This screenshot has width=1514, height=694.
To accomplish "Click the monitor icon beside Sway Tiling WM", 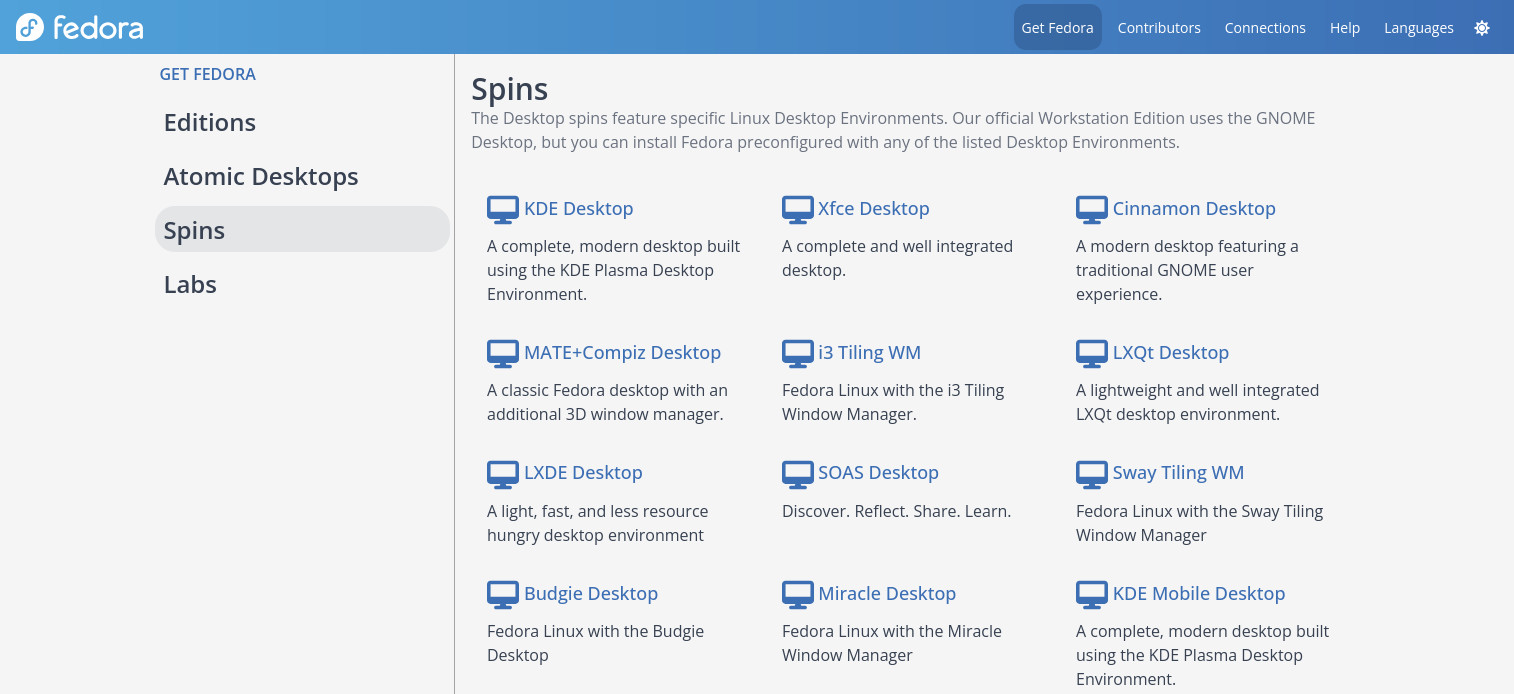I will pyautogui.click(x=1091, y=473).
